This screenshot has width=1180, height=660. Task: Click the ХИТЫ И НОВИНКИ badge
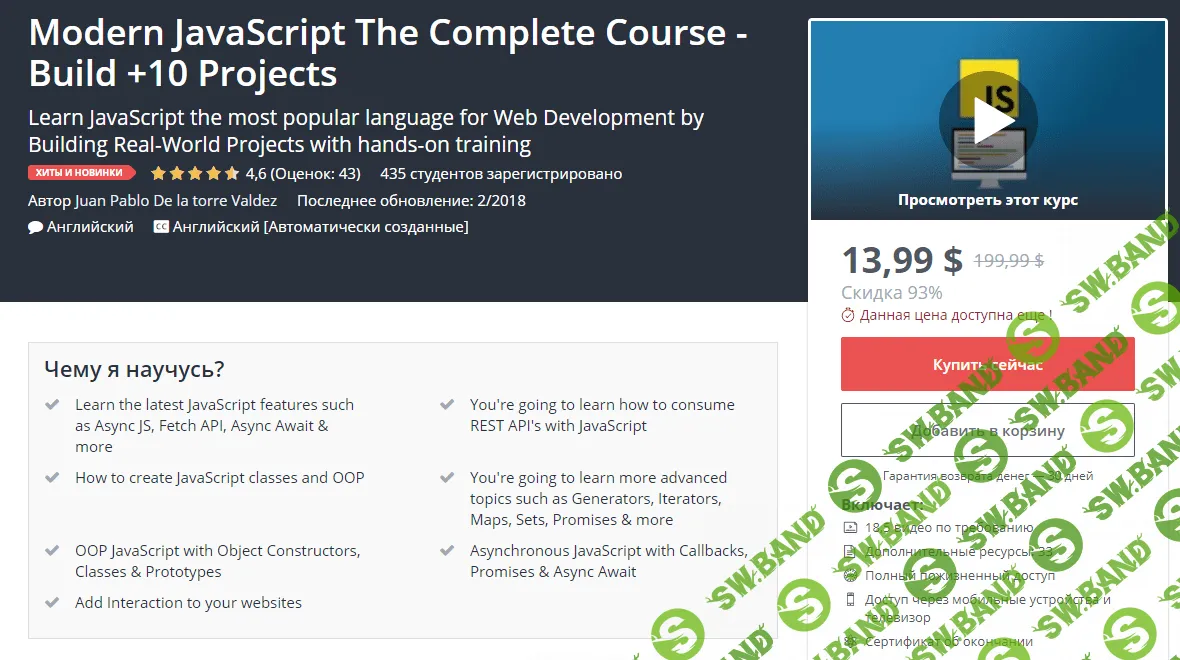pos(81,172)
